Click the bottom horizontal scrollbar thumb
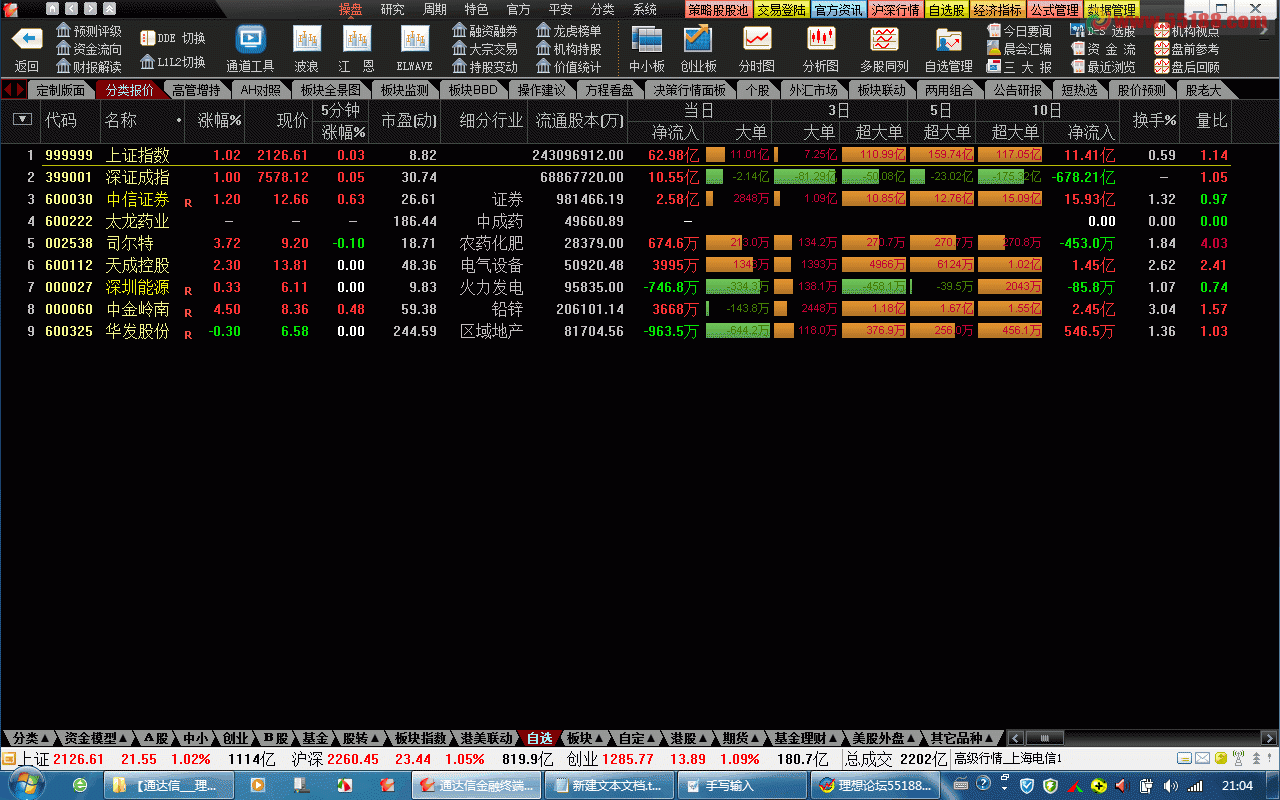Viewport: 1280px width, 800px height. click(1044, 738)
